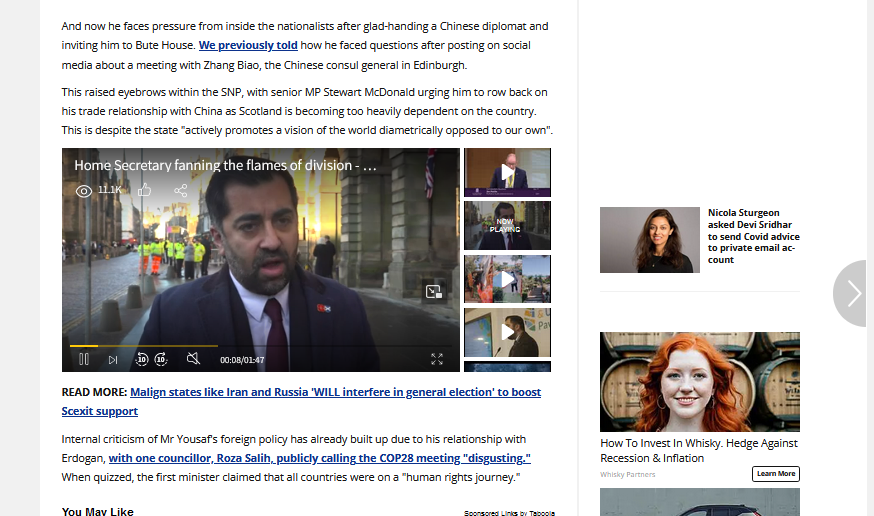This screenshot has width=874, height=516.
Task: Open Nicola Sturgeon Devi Sridhar article headline
Action: tap(754, 236)
